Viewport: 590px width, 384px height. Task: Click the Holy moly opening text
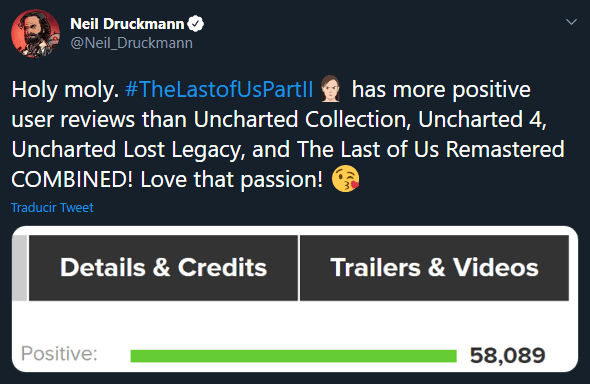pyautogui.click(x=65, y=90)
